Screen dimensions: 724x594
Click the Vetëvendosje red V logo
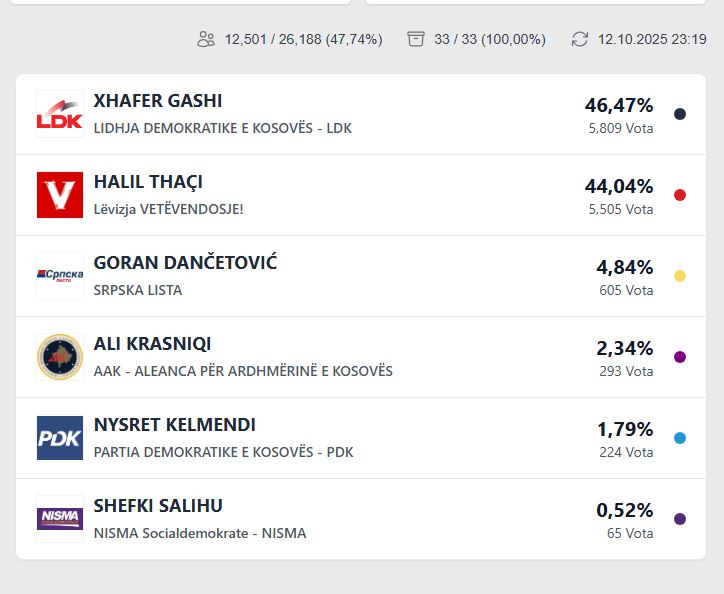coord(60,195)
